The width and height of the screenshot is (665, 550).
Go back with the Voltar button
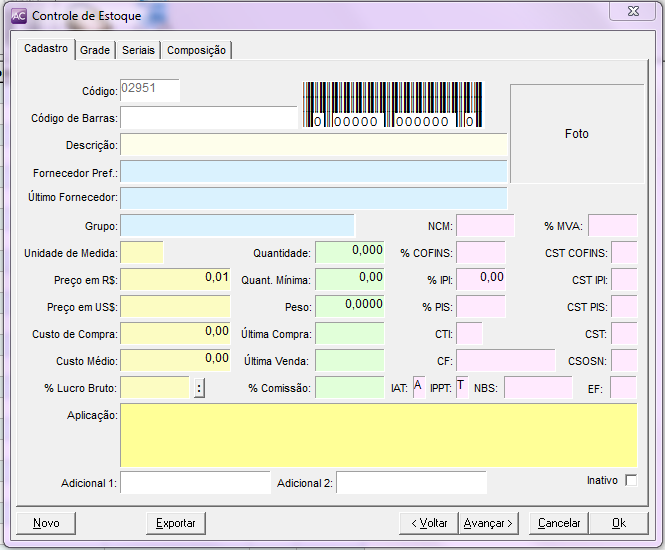click(x=428, y=523)
